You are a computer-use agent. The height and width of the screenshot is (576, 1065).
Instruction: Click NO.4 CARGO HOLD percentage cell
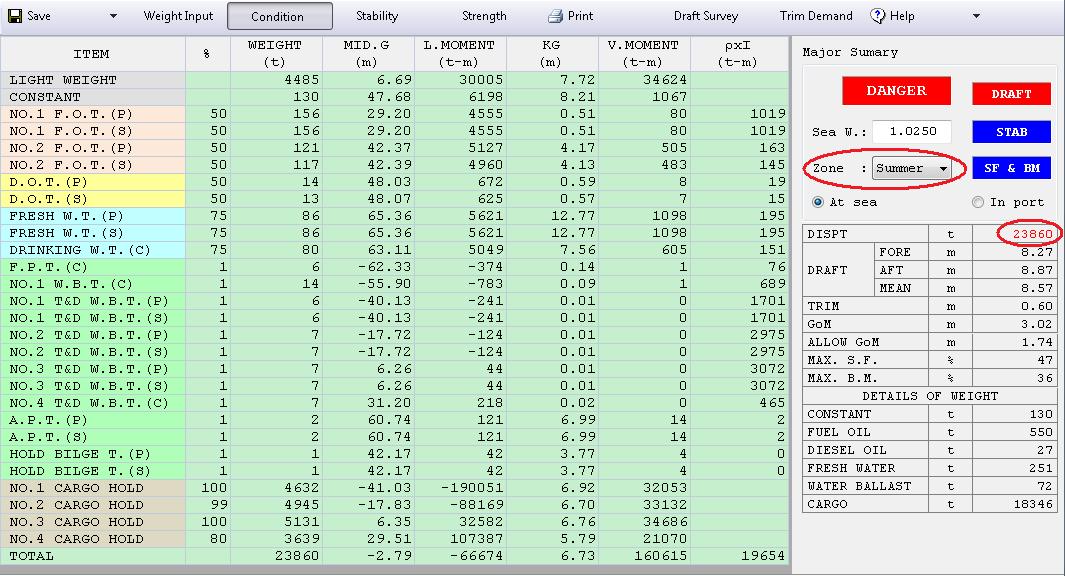point(207,539)
